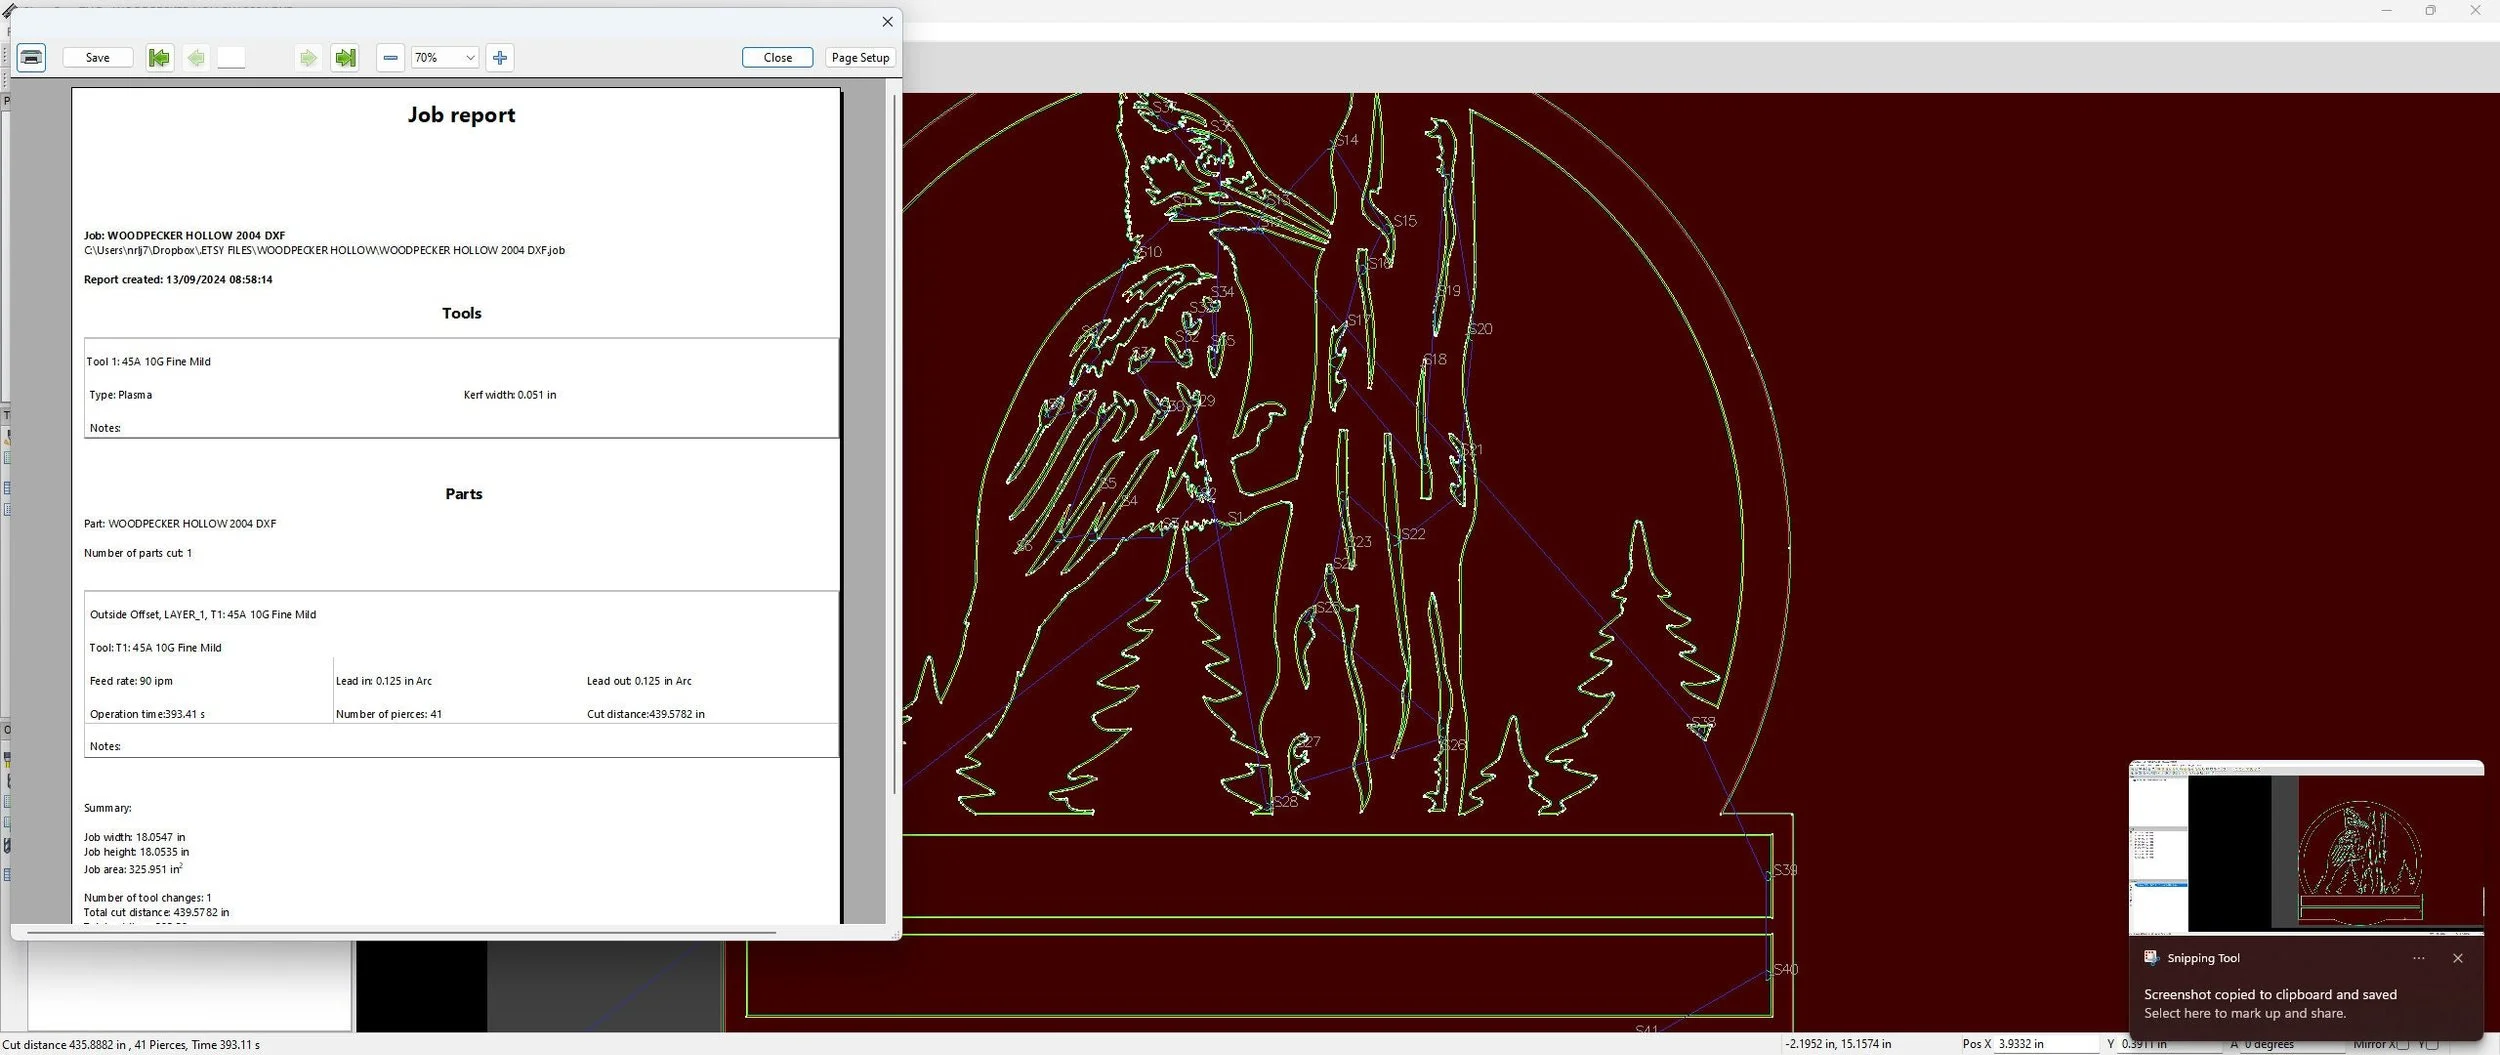Screen dimensions: 2500x1055
Task: Click toolpath label S39 near the rectangle
Action: (1785, 870)
